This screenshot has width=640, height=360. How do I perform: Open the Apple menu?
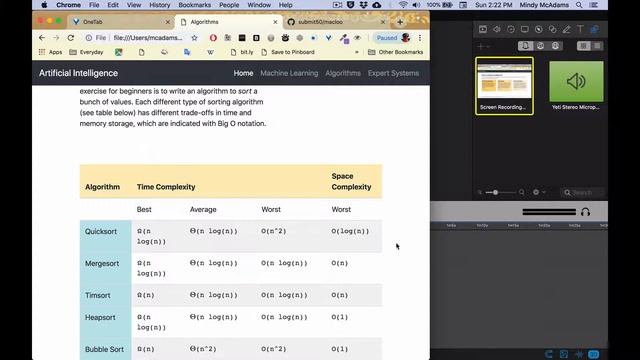(x=44, y=5)
